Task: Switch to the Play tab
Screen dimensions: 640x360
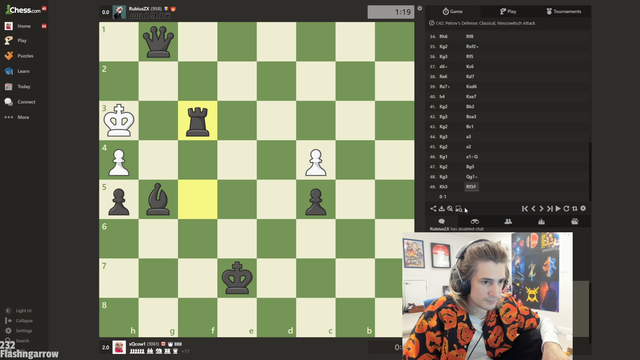Action: [x=508, y=11]
